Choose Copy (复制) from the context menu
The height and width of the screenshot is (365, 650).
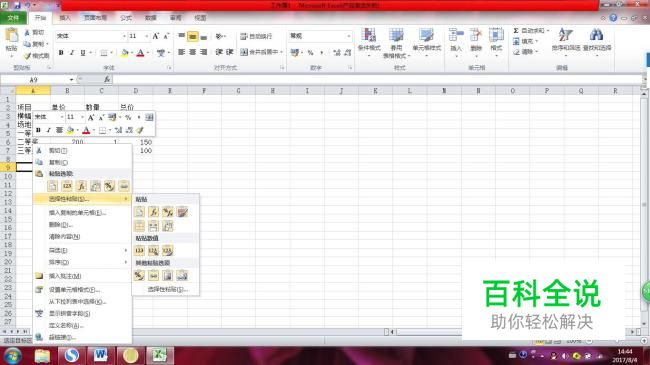[82, 162]
